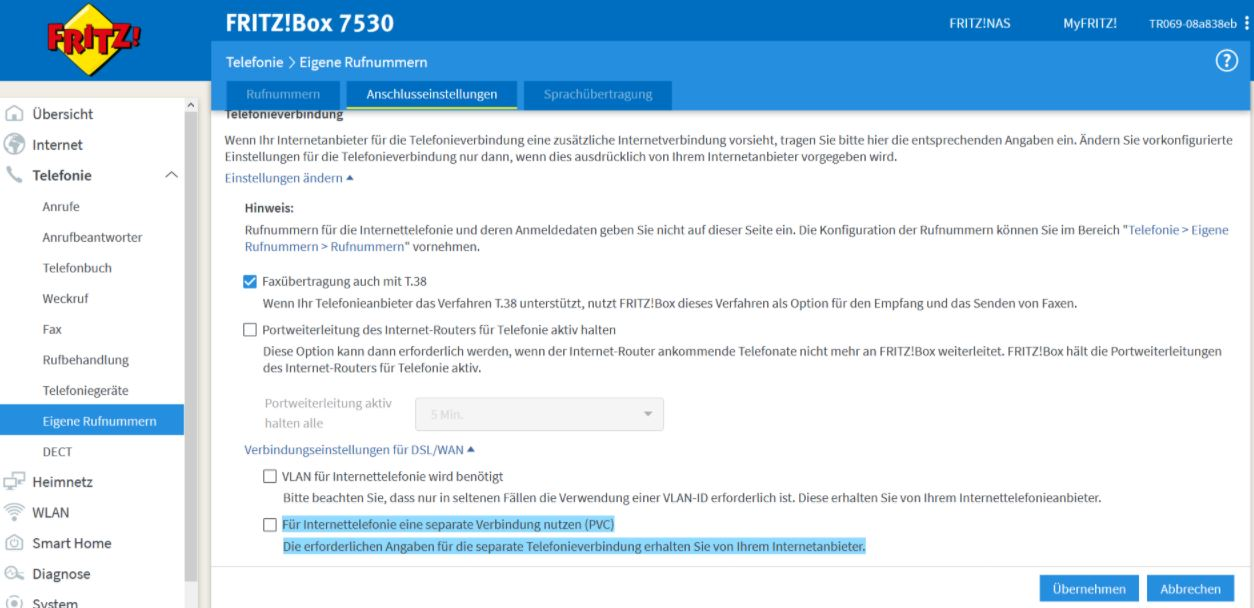Open Fax in the sidebar

[x=52, y=329]
